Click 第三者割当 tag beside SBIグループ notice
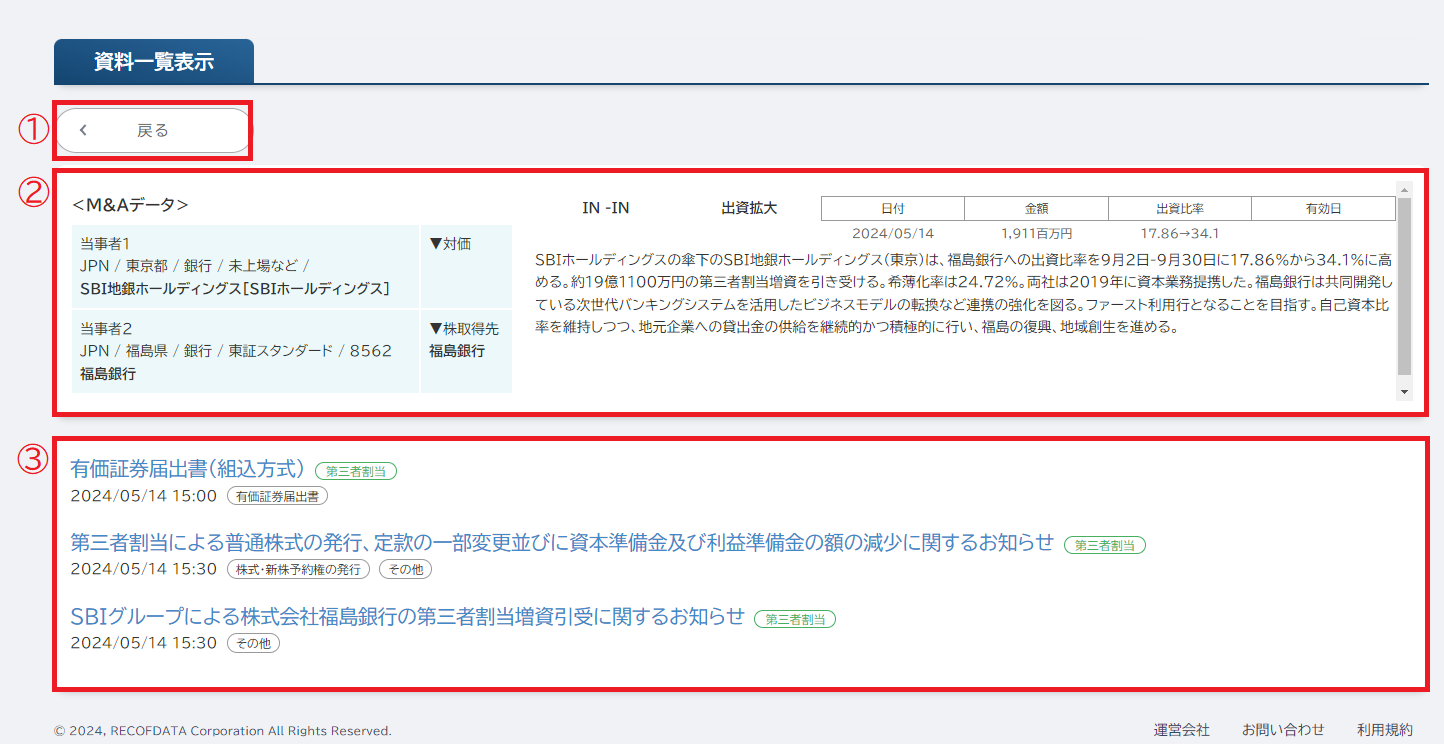 pyautogui.click(x=795, y=619)
